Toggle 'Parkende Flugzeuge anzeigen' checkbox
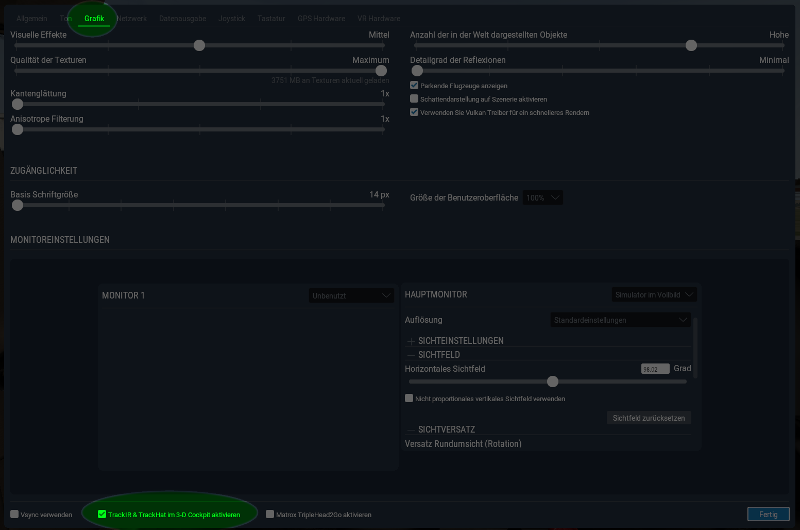This screenshot has width=800, height=530. click(x=414, y=86)
